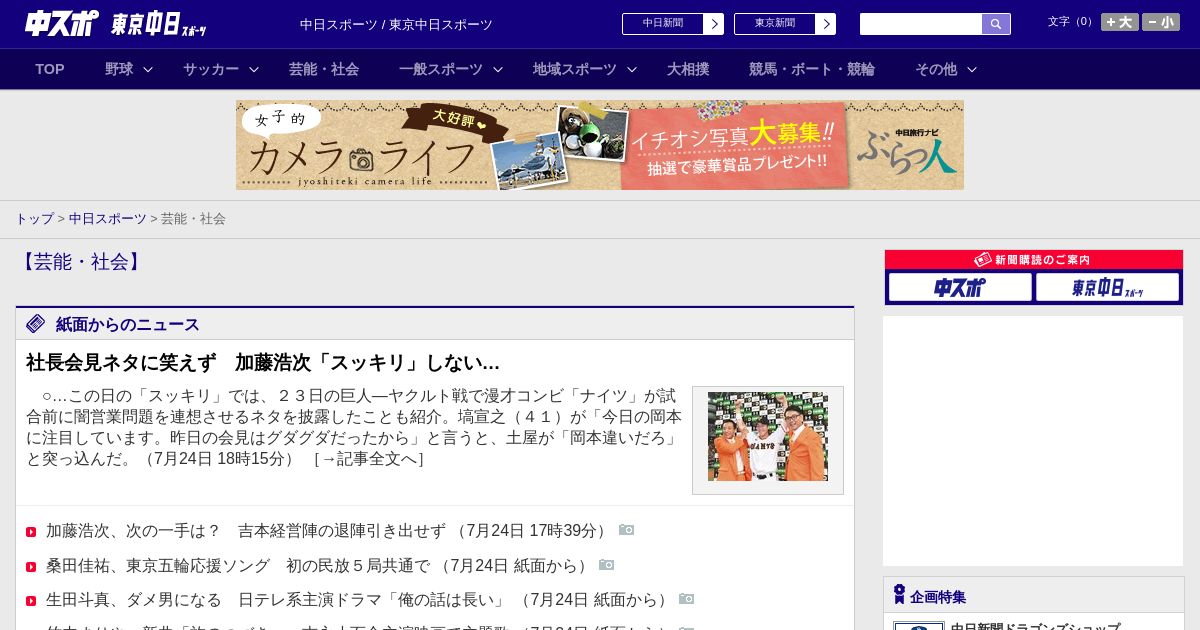Expand the 一般スポーツ dropdown chevron
This screenshot has width=1200, height=630.
pos(498,69)
